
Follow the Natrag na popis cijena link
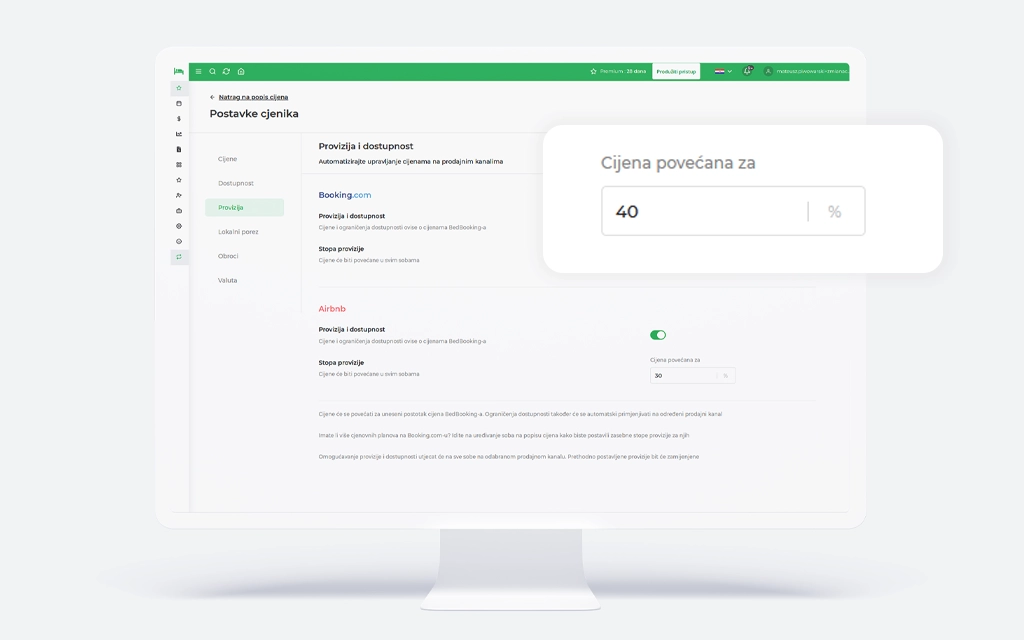253,97
